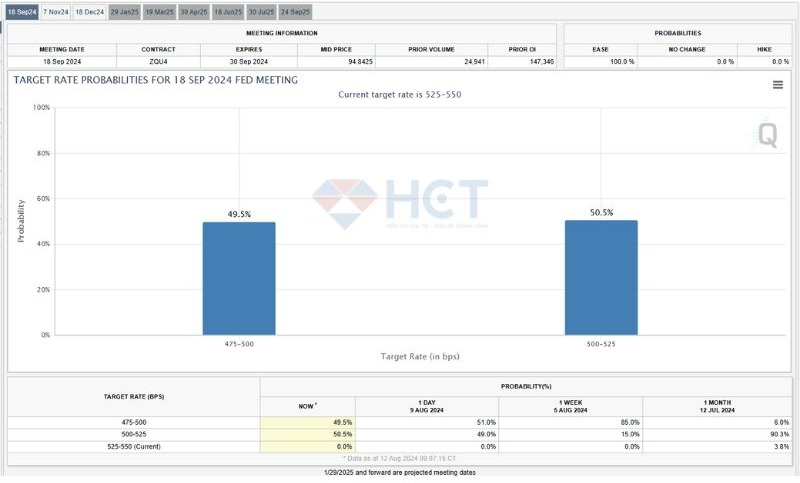This screenshot has width=800, height=483.
Task: View the 30 Jul25 meeting tab
Action: (x=262, y=12)
